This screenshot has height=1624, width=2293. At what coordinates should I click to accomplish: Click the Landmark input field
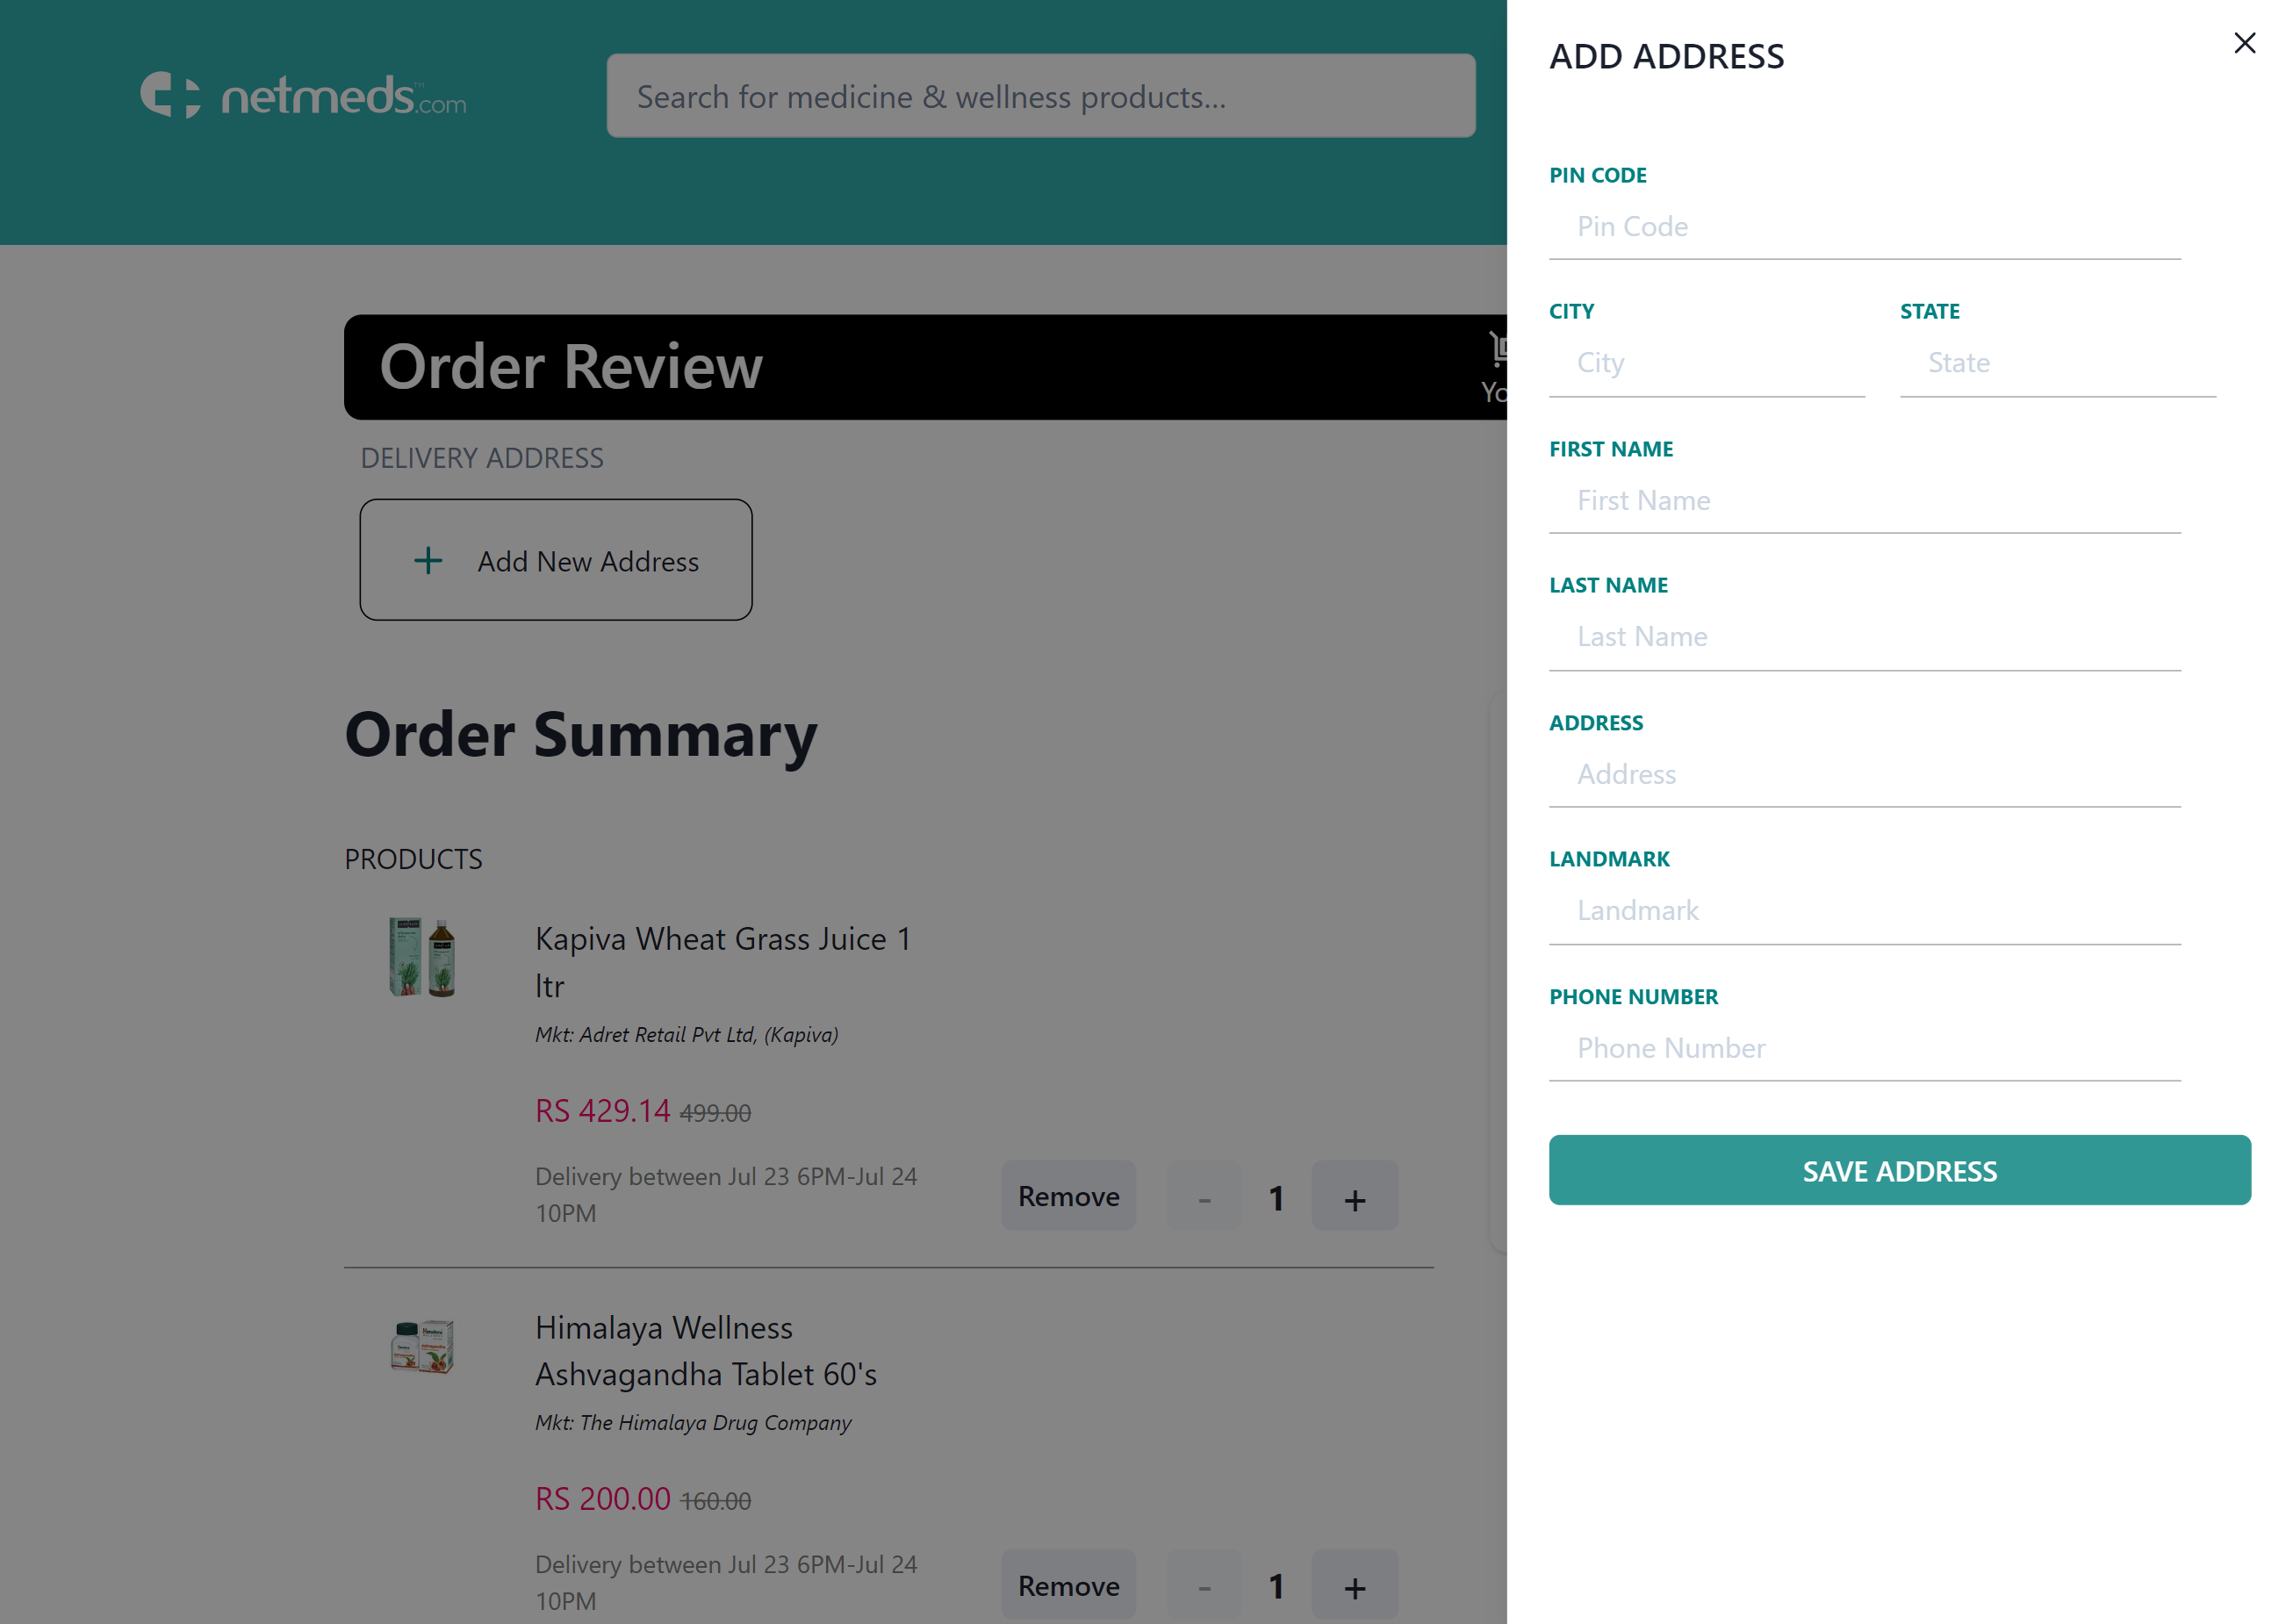pos(1863,910)
